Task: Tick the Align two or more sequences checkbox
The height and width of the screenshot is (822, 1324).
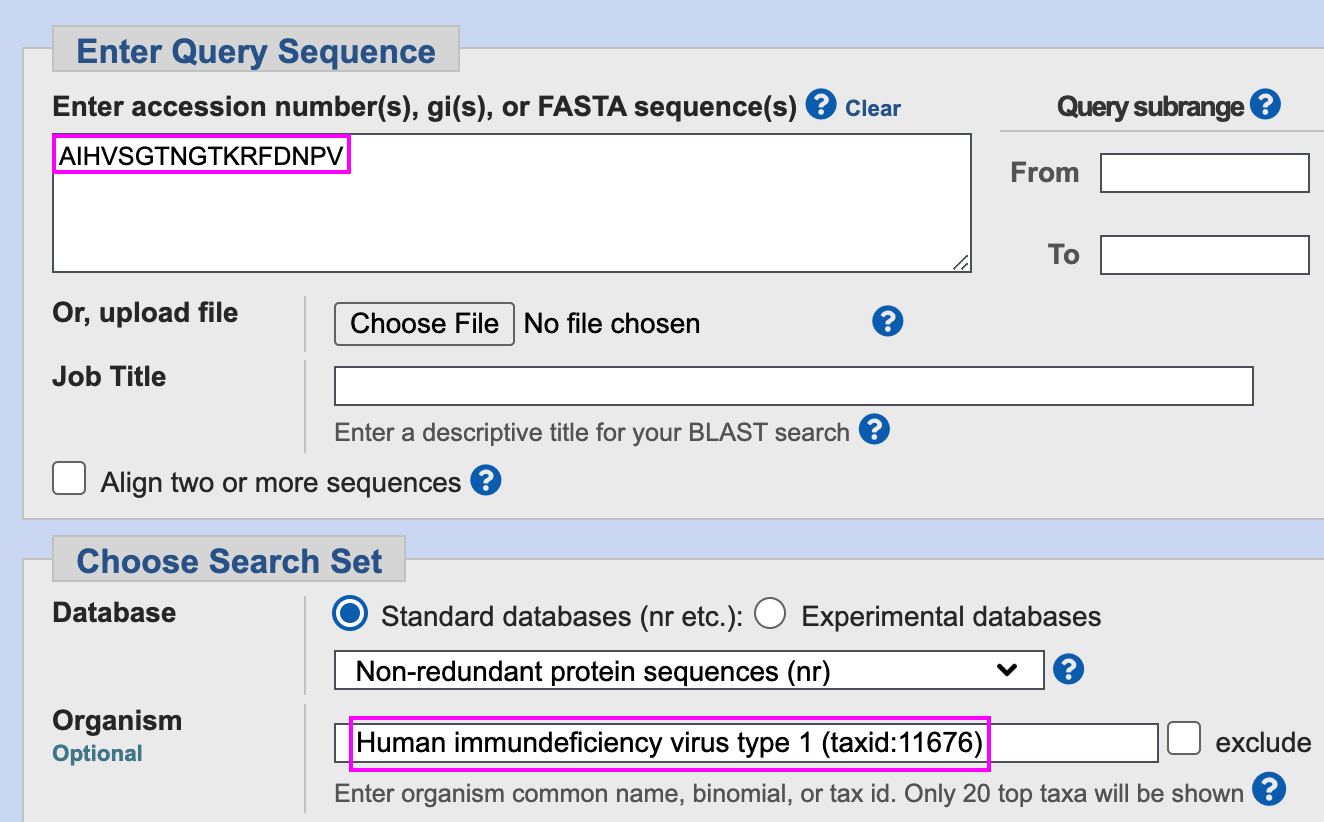Action: click(x=69, y=480)
